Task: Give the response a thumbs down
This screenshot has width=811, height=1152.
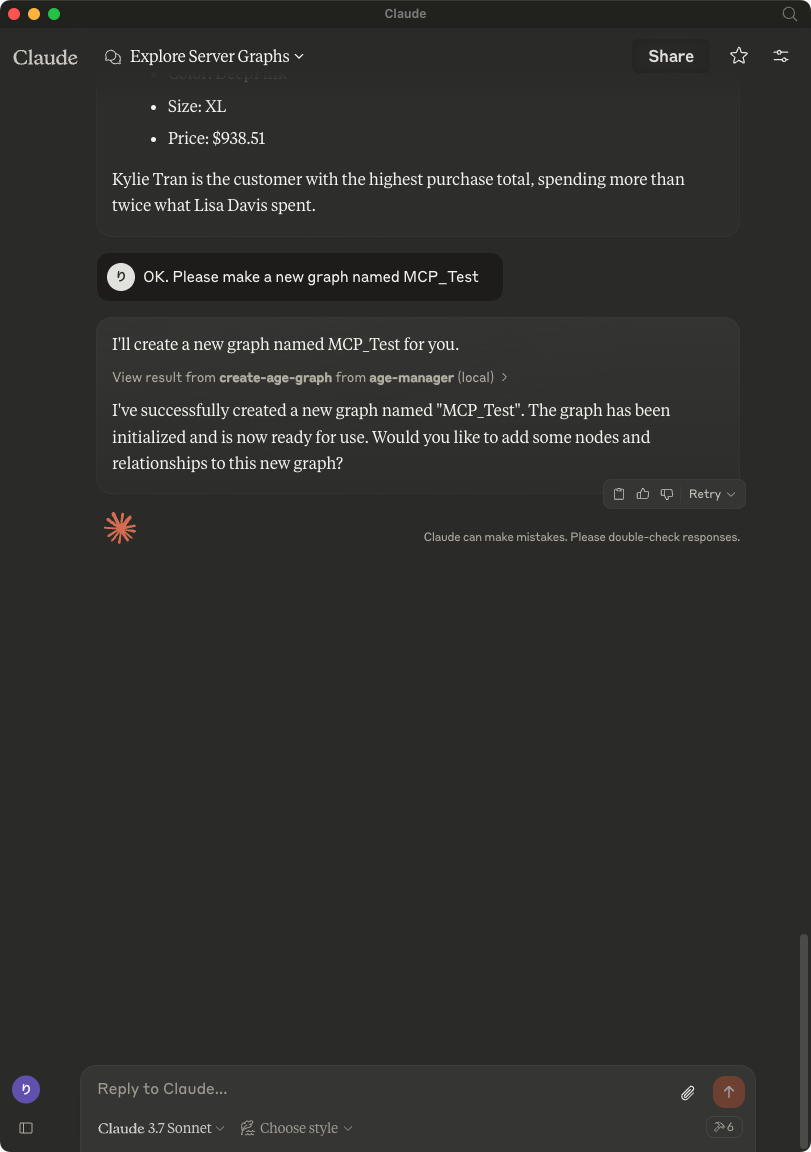Action: pos(667,494)
